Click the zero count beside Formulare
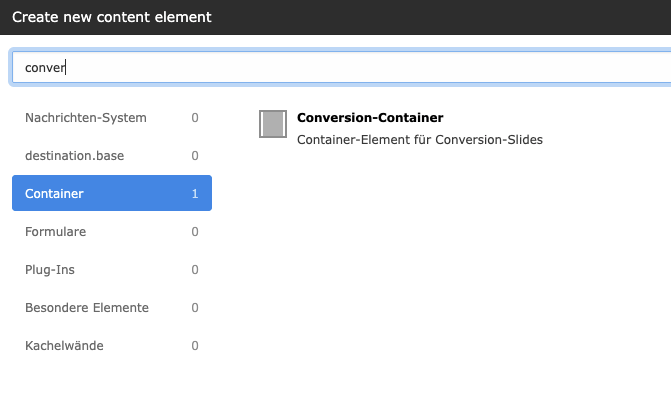The image size is (671, 403). (x=195, y=232)
